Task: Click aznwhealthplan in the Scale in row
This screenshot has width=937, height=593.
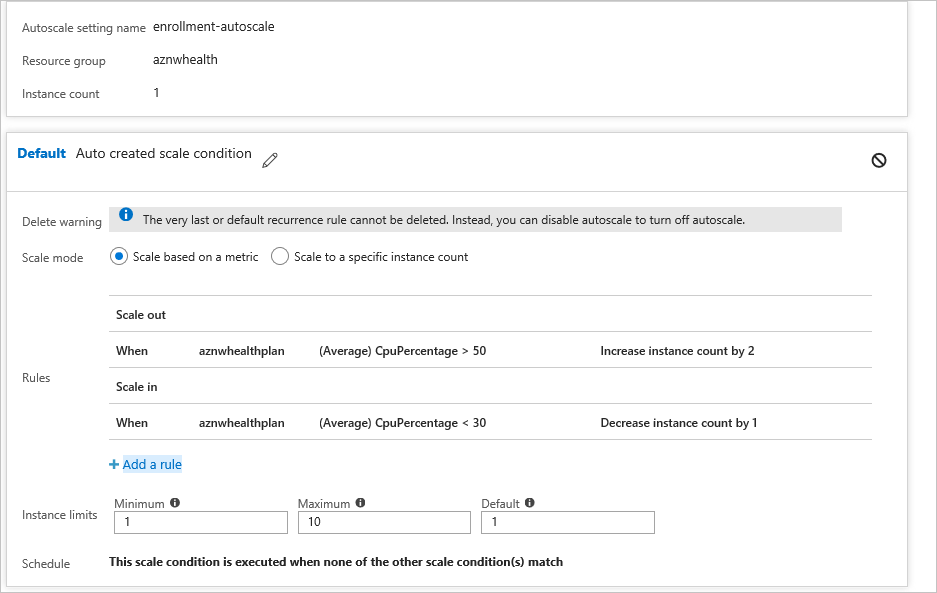Action: pos(241,423)
